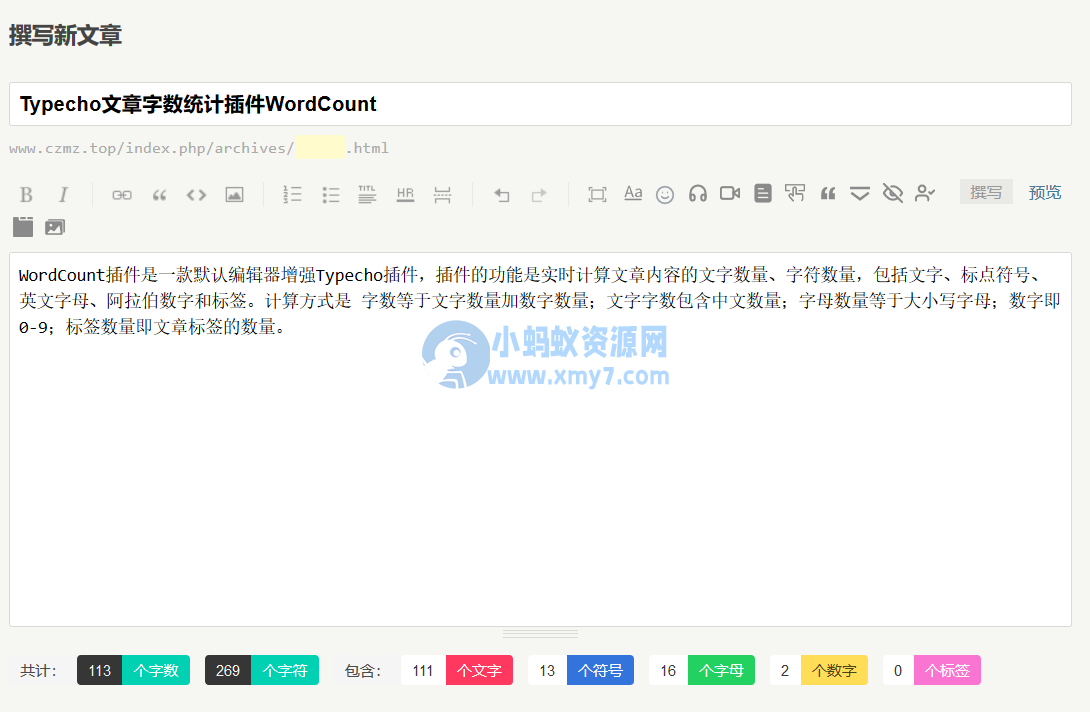The image size is (1090, 712).
Task: Apply italic formatting
Action: [63, 195]
